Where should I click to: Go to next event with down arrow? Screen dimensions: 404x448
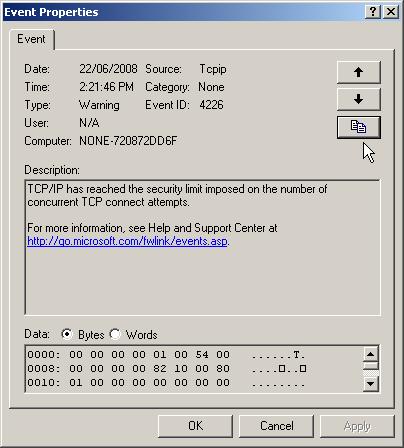[x=359, y=99]
